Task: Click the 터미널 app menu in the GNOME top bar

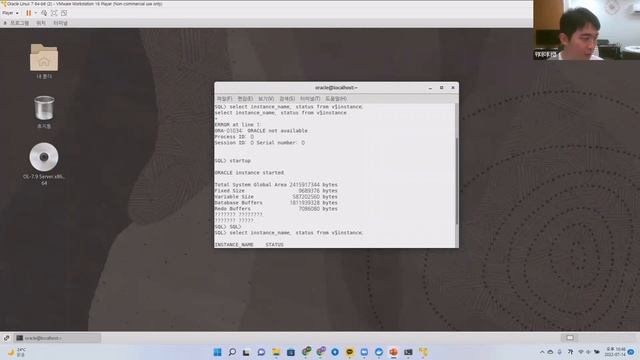Action: click(x=60, y=23)
